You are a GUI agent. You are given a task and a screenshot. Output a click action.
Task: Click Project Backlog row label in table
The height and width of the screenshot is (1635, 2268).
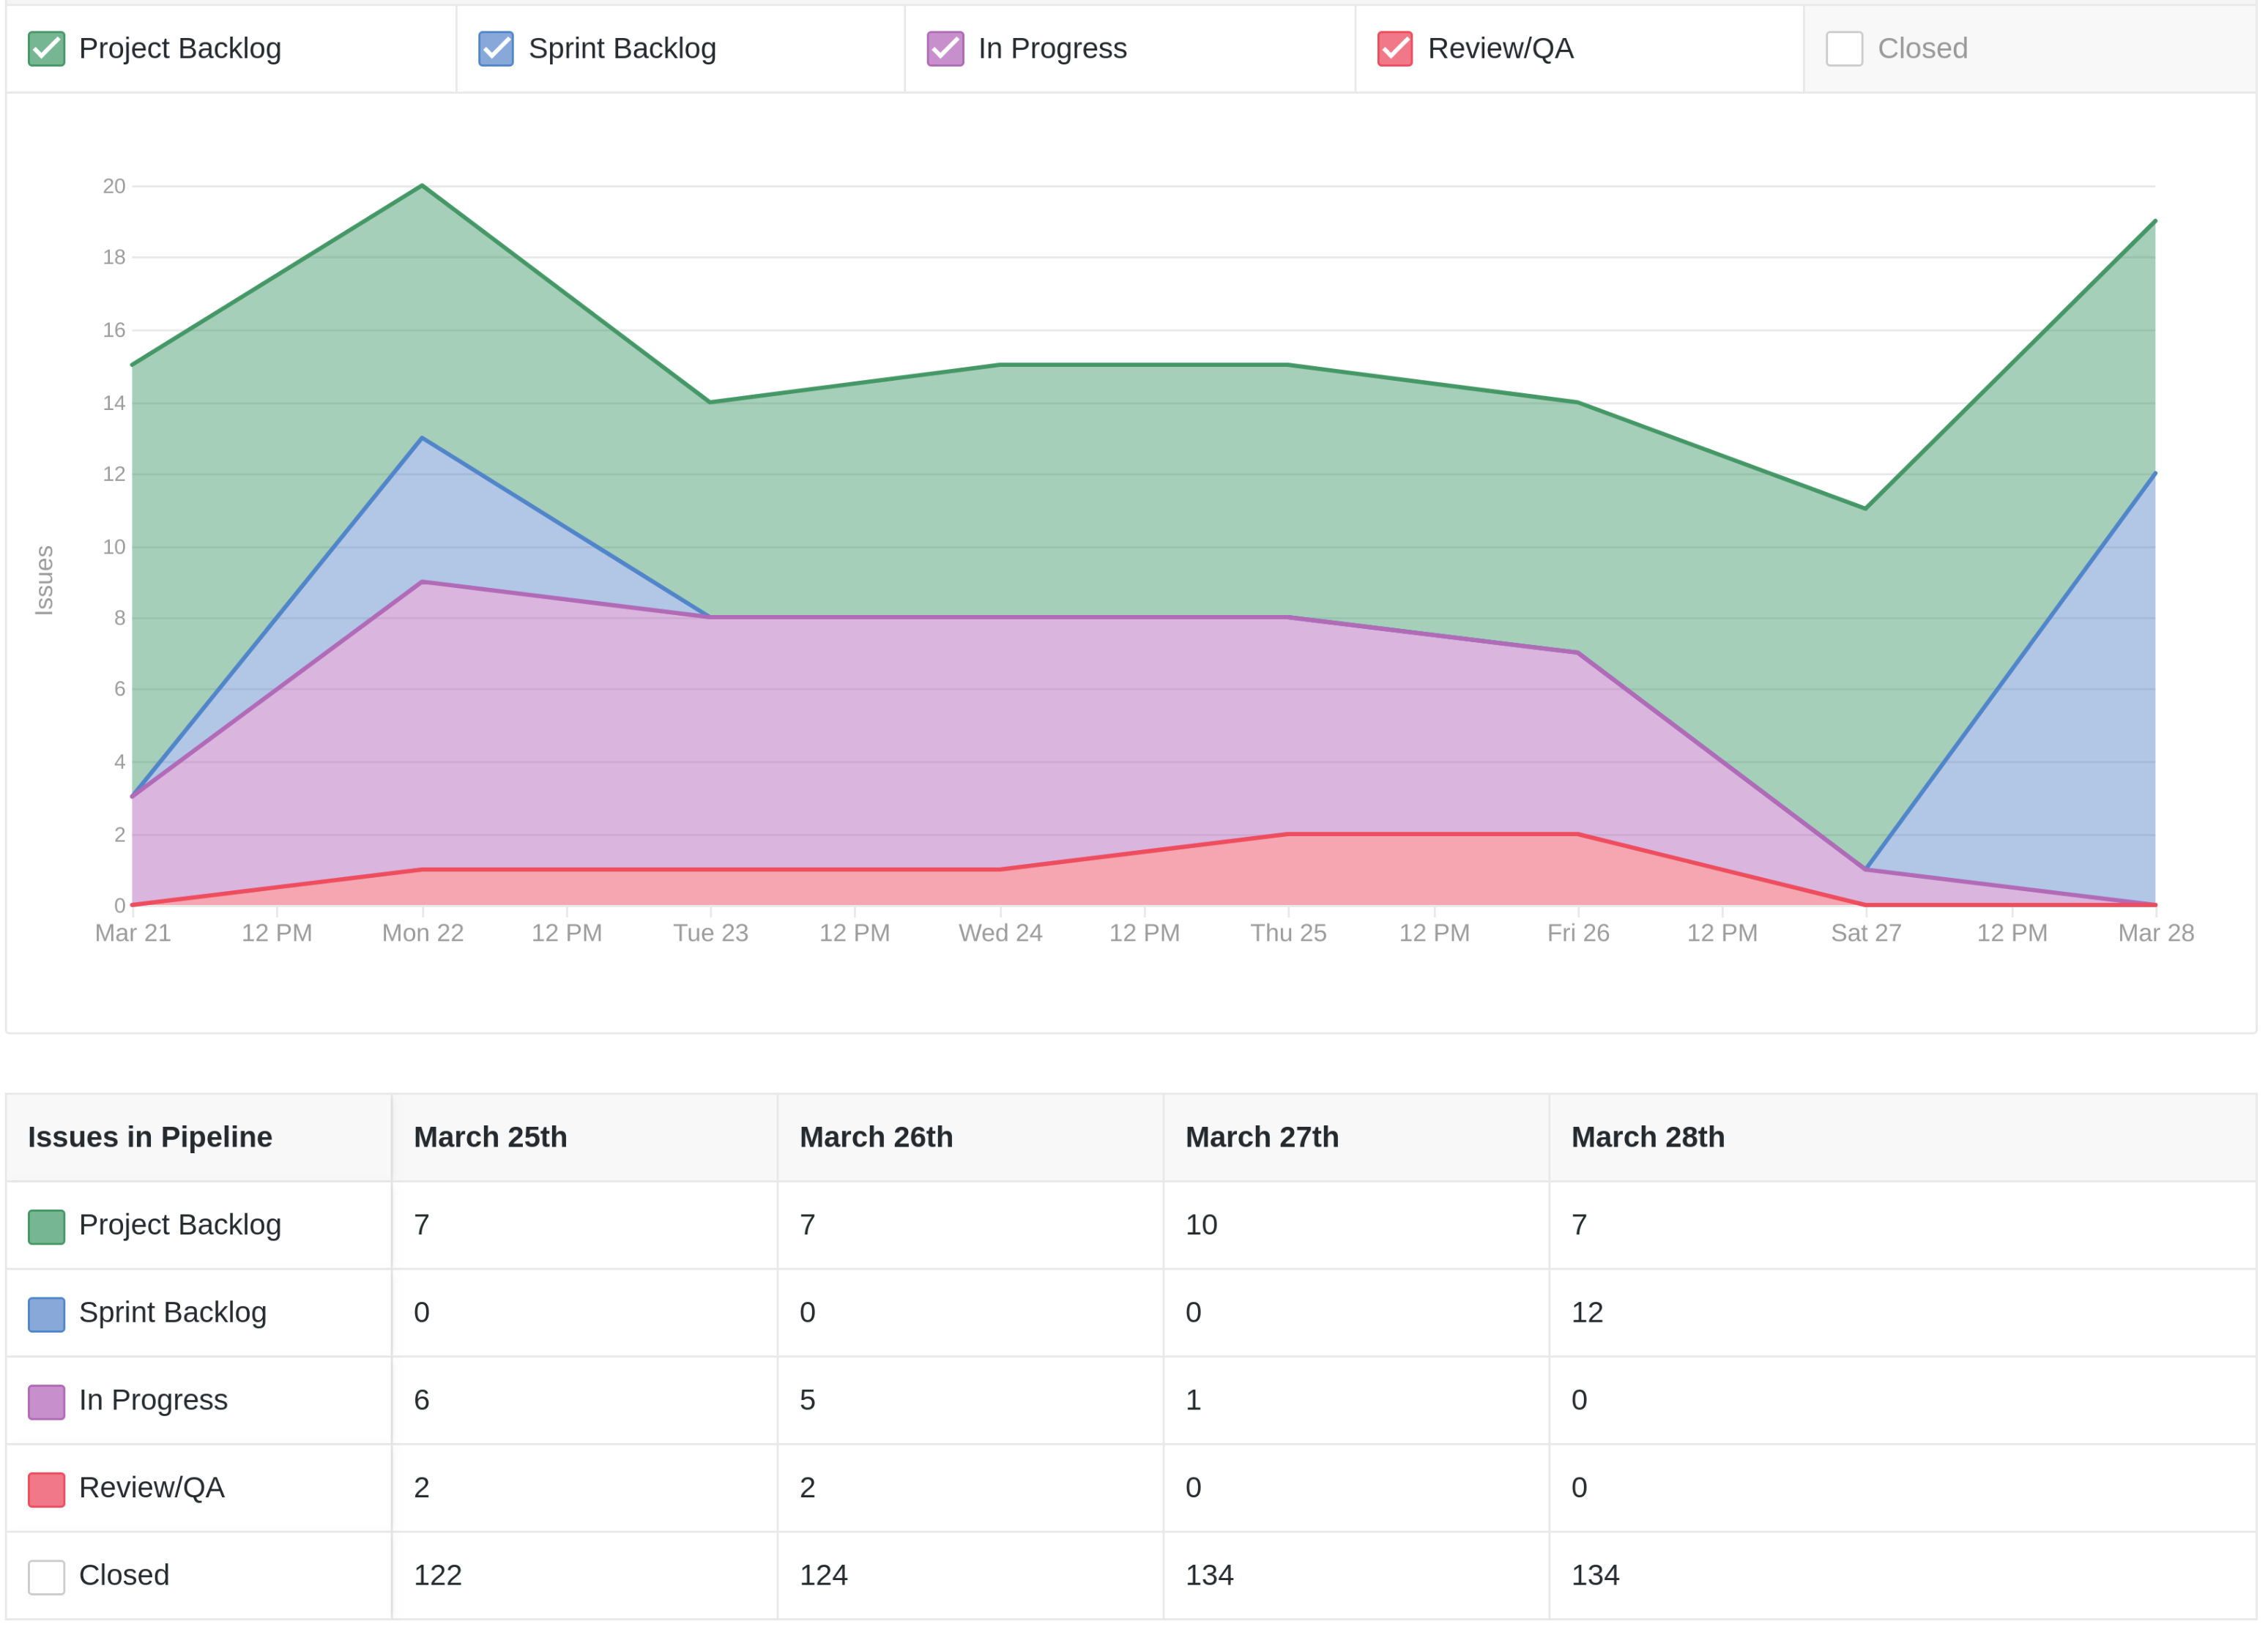[180, 1225]
